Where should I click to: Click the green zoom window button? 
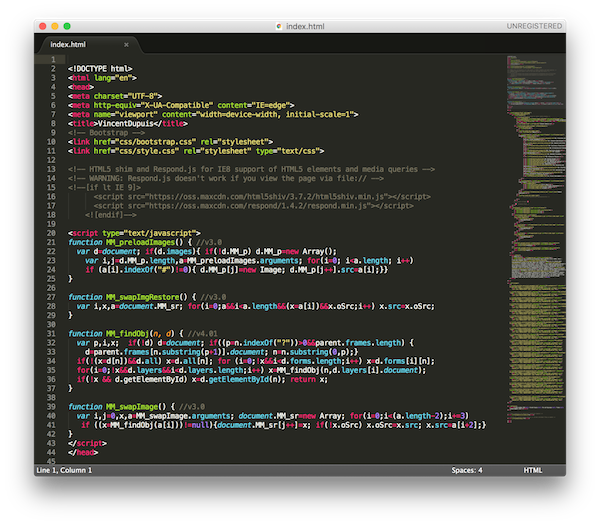tap(67, 26)
